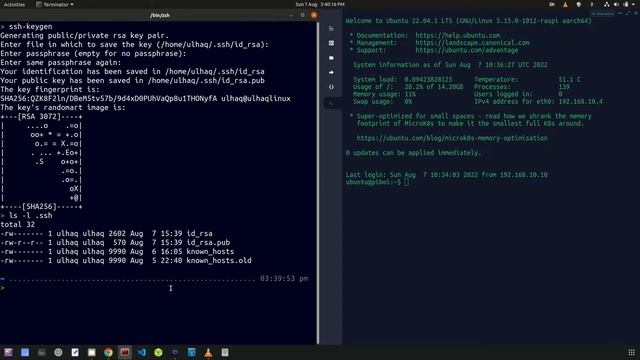Viewport: 640px width, 360px height.
Task: Click the [RSA 3072] randomart header
Action: point(41,117)
